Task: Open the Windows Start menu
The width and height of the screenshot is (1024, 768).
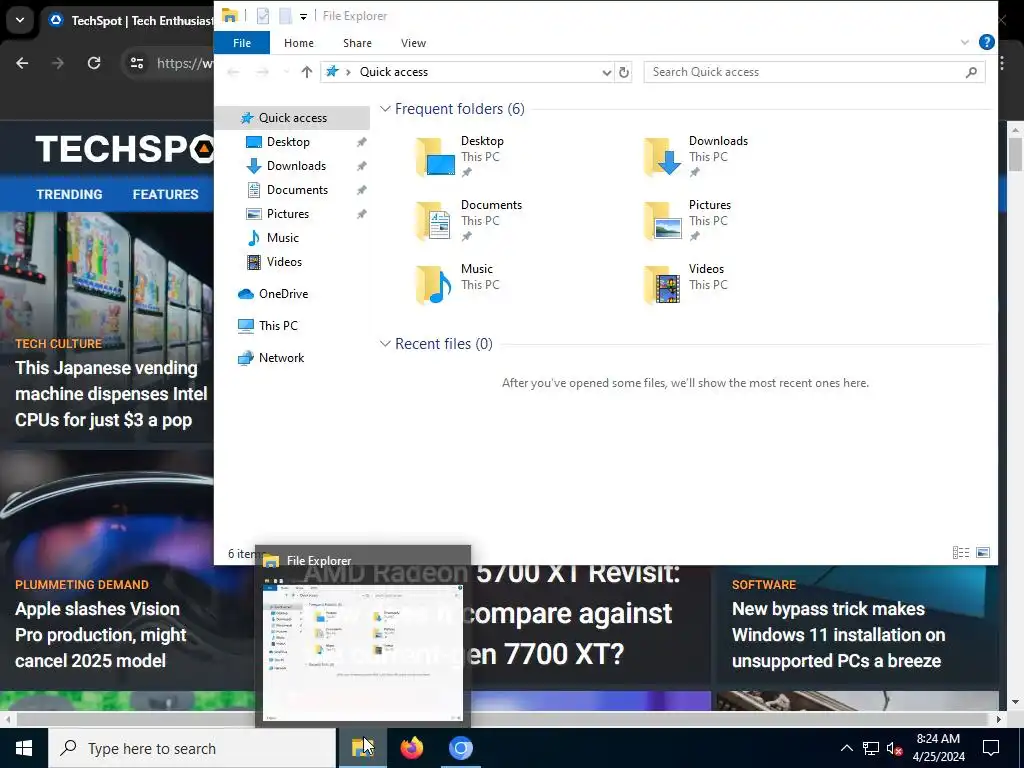Action: point(24,748)
